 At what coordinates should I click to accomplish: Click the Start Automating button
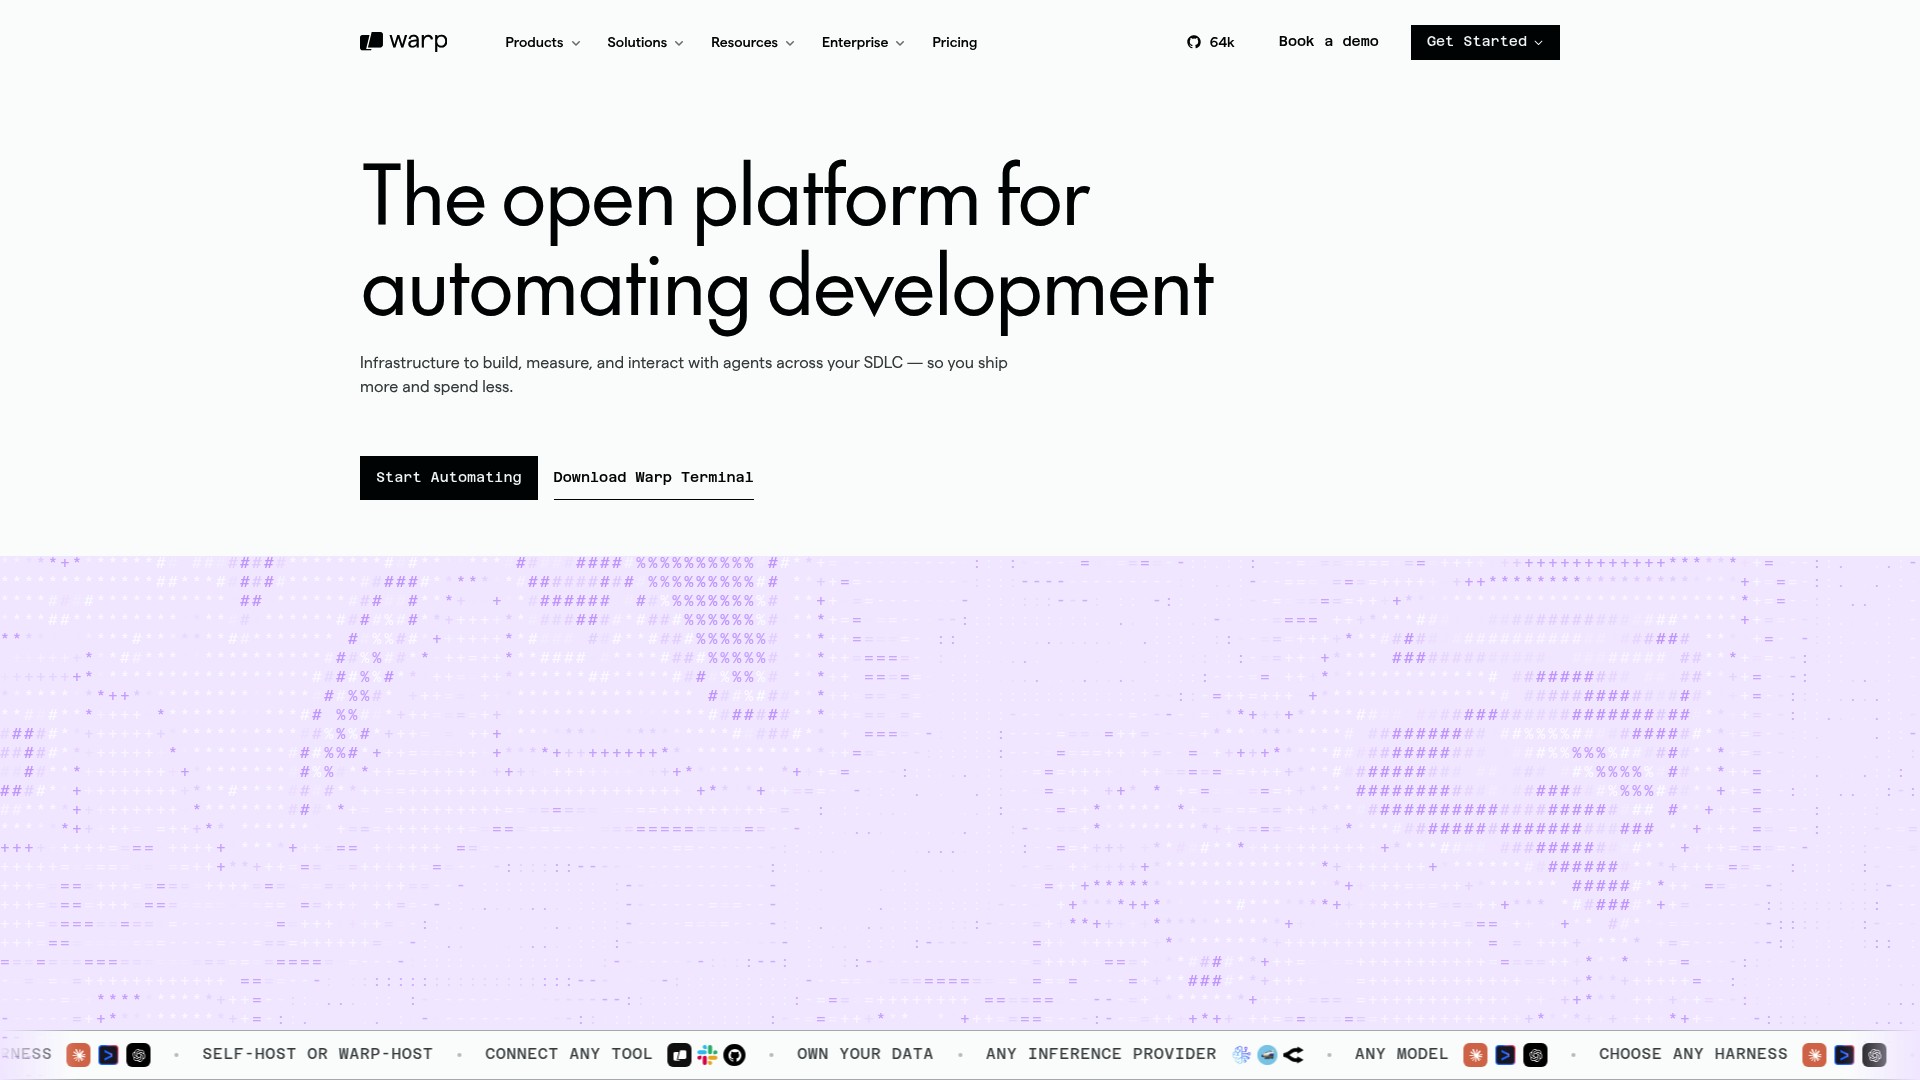coord(449,478)
